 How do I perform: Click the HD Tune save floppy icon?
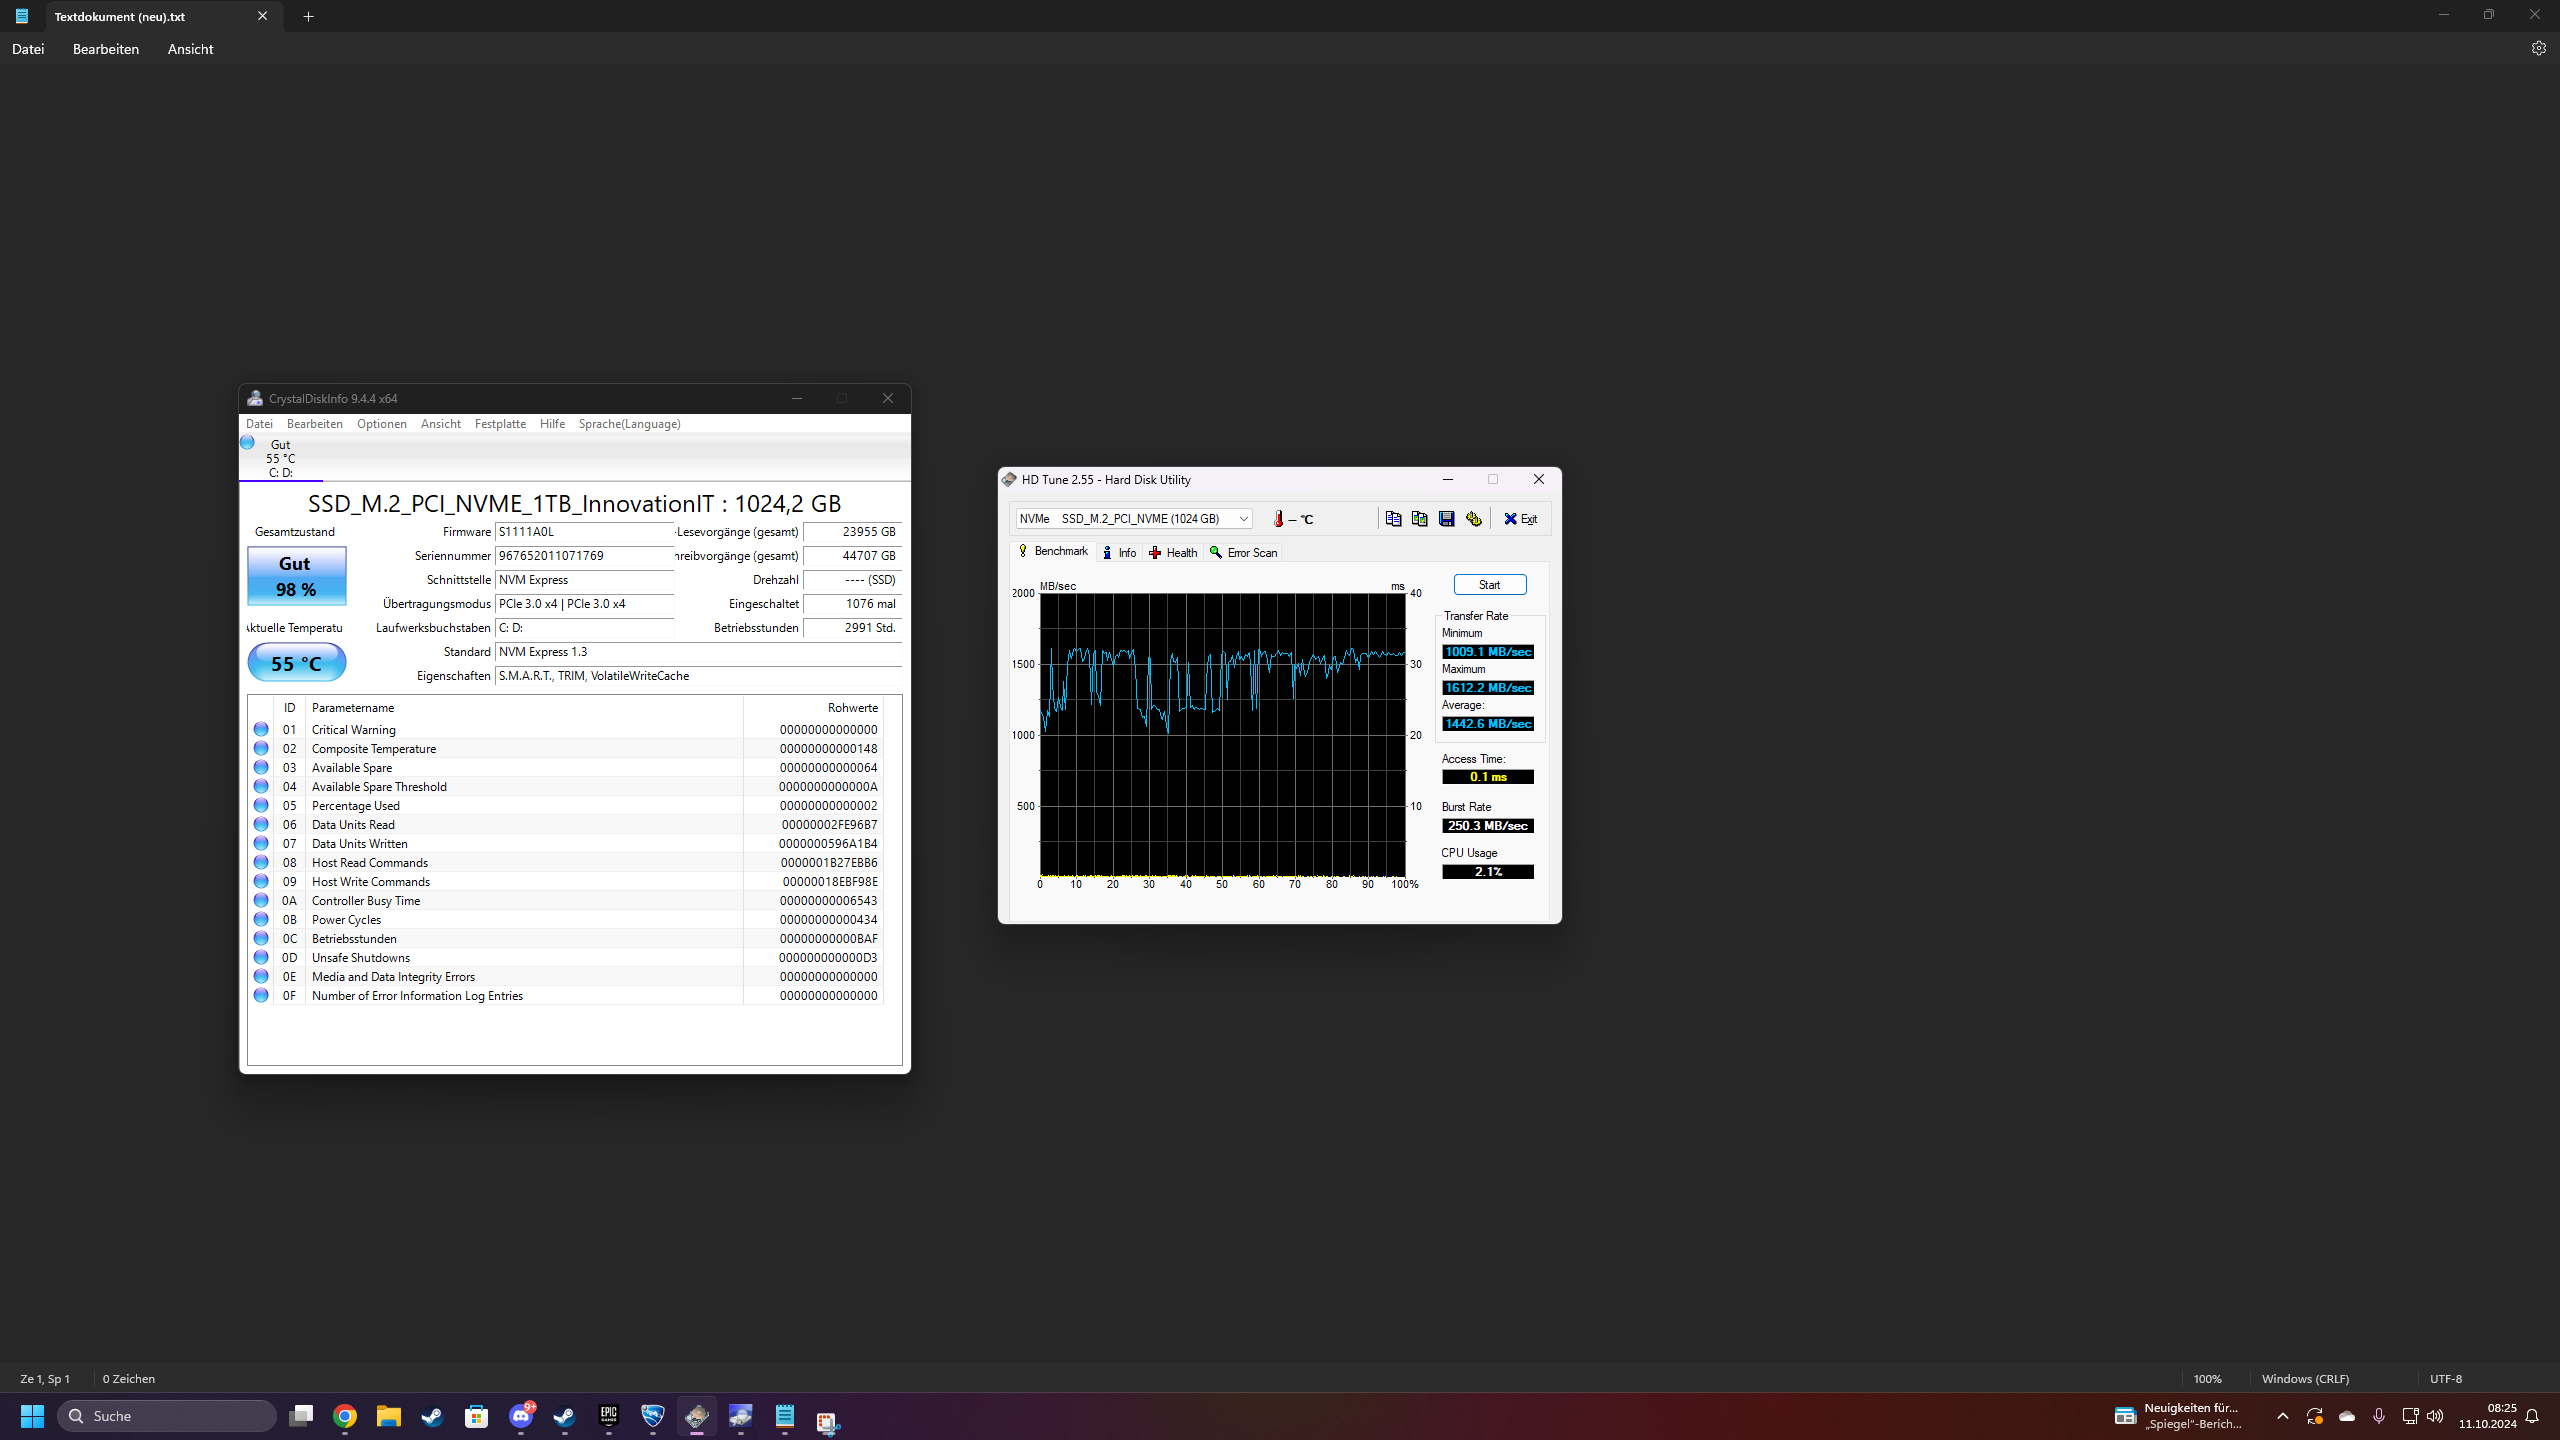pos(1446,518)
